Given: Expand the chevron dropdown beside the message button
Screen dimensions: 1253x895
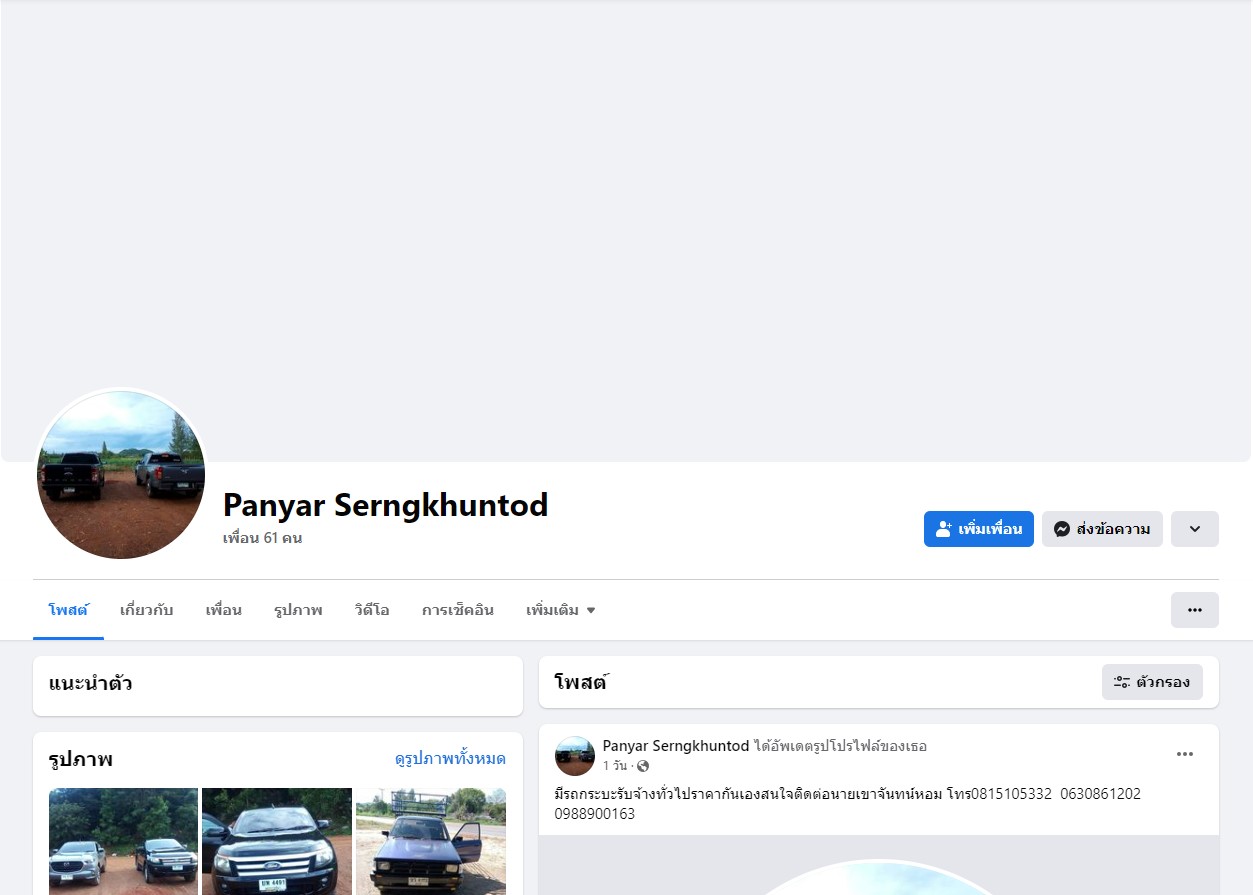Looking at the screenshot, I should click(1194, 529).
